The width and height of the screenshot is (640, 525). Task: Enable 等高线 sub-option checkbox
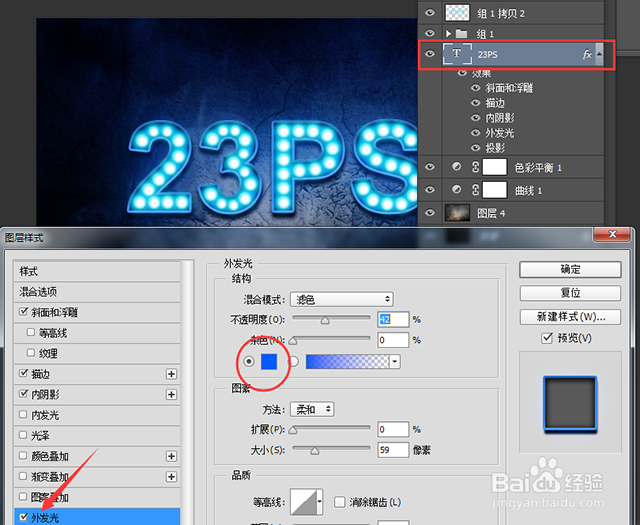click(x=31, y=332)
